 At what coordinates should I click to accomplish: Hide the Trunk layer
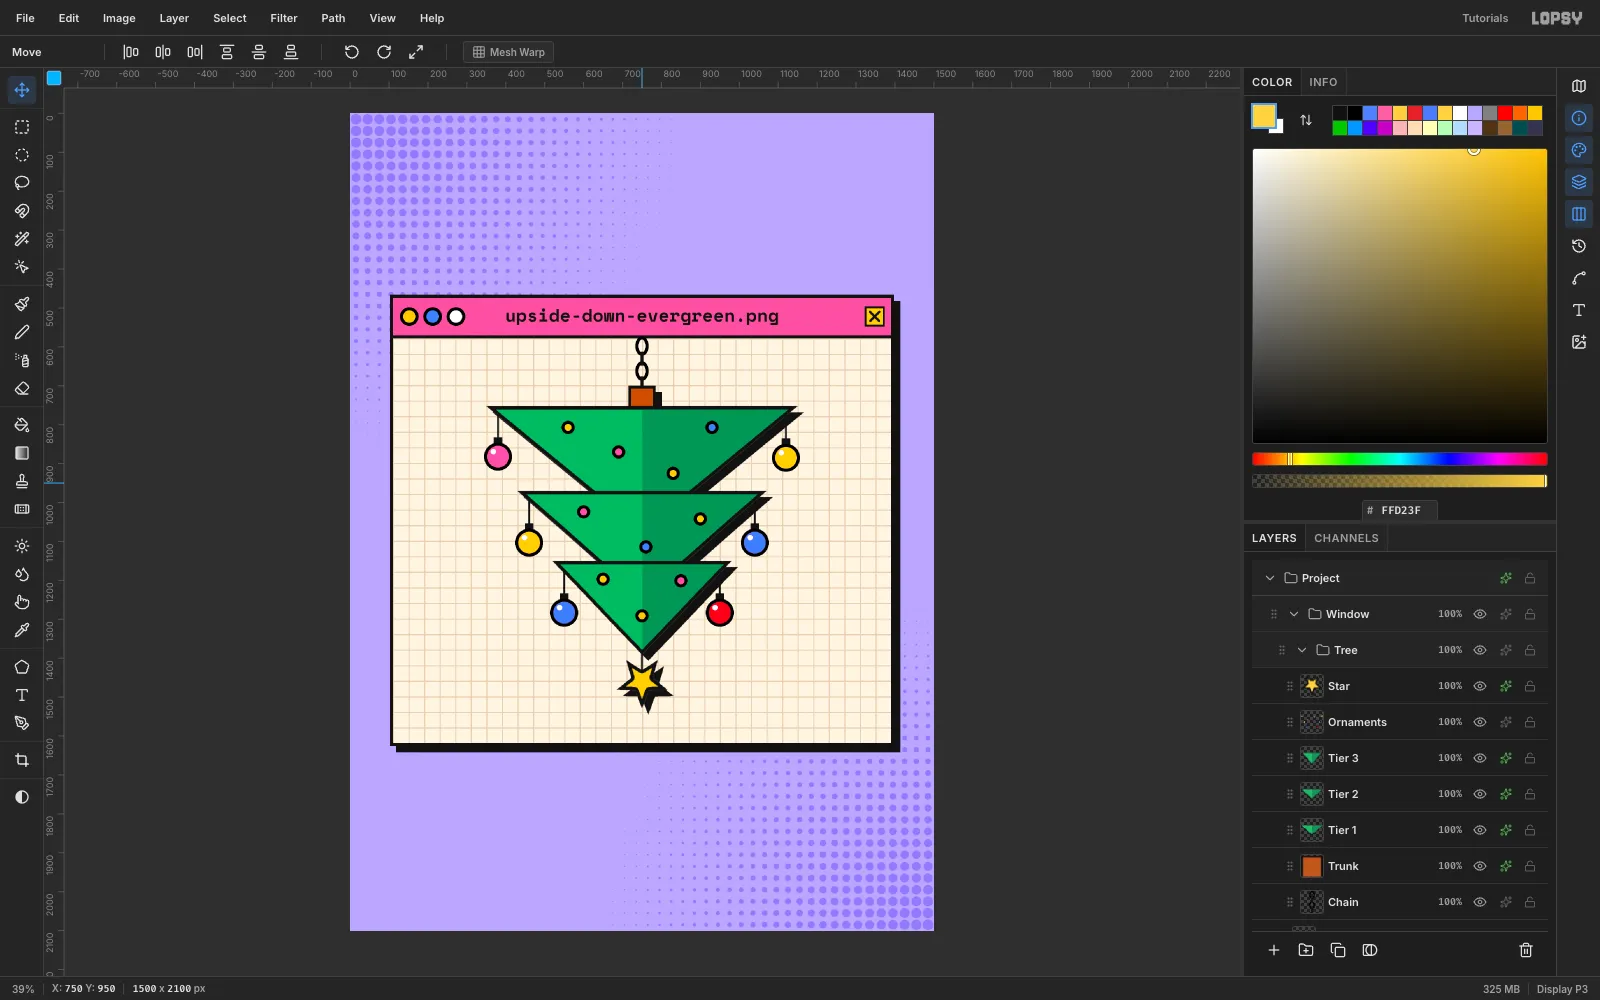coord(1480,866)
